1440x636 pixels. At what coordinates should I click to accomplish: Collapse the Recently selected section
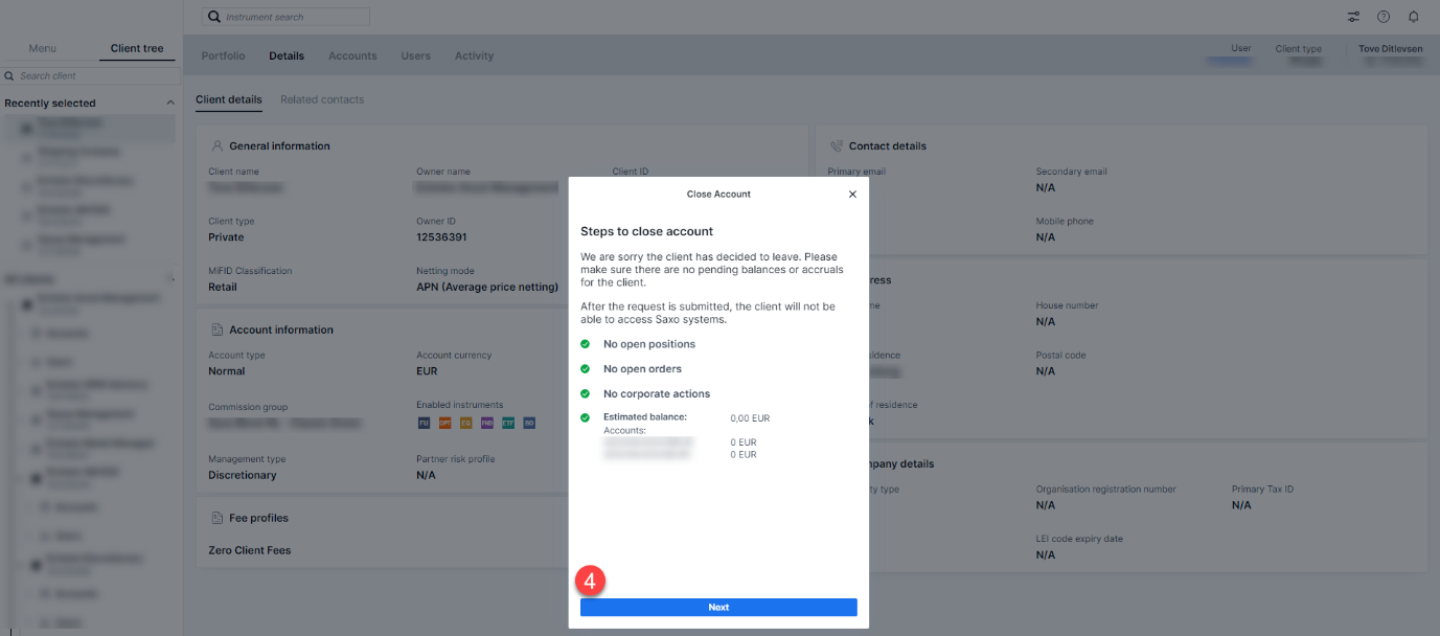click(x=170, y=103)
